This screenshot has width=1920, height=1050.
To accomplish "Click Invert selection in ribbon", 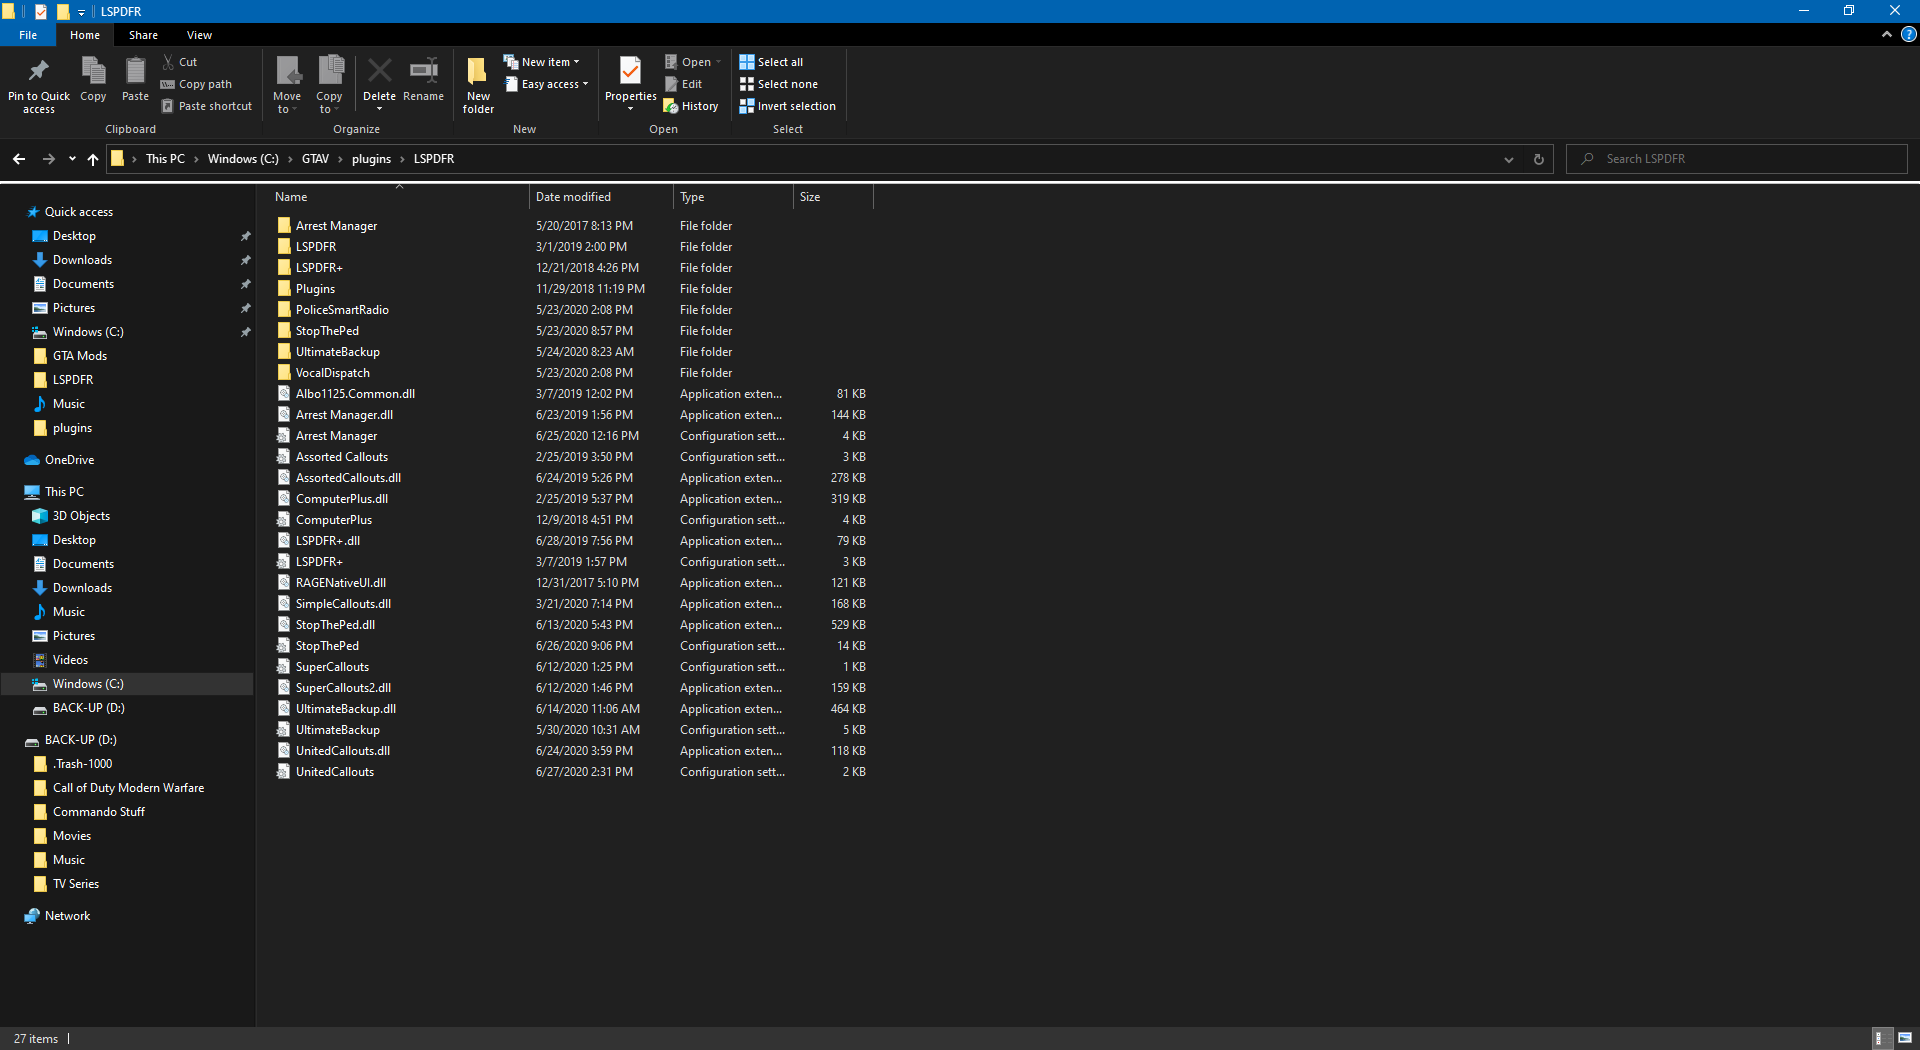I will [787, 106].
